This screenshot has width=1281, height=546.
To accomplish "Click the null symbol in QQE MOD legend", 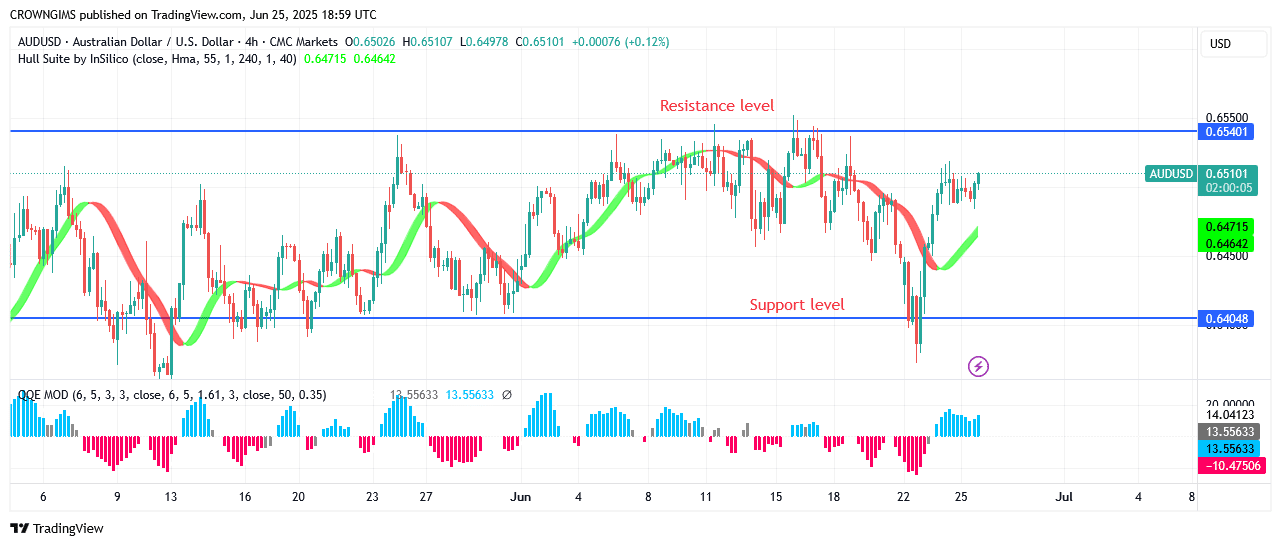I will (x=507, y=395).
